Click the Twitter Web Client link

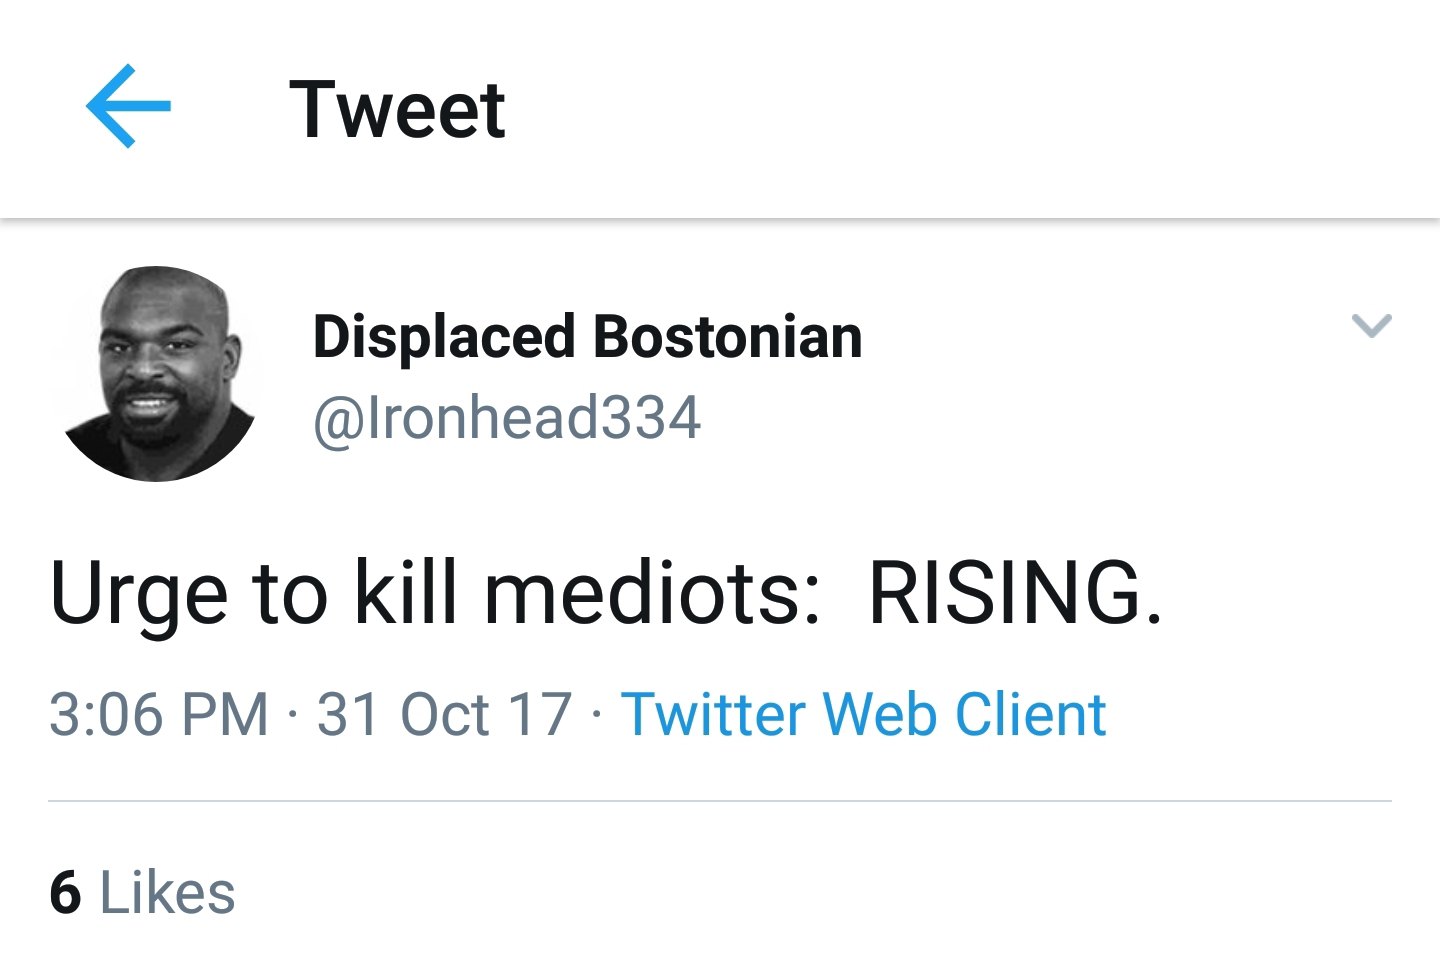[863, 714]
